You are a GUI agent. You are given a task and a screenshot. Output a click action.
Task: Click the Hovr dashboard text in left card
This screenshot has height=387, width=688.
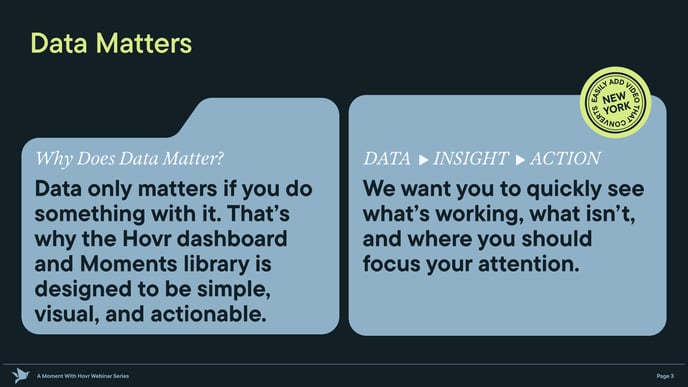point(204,239)
